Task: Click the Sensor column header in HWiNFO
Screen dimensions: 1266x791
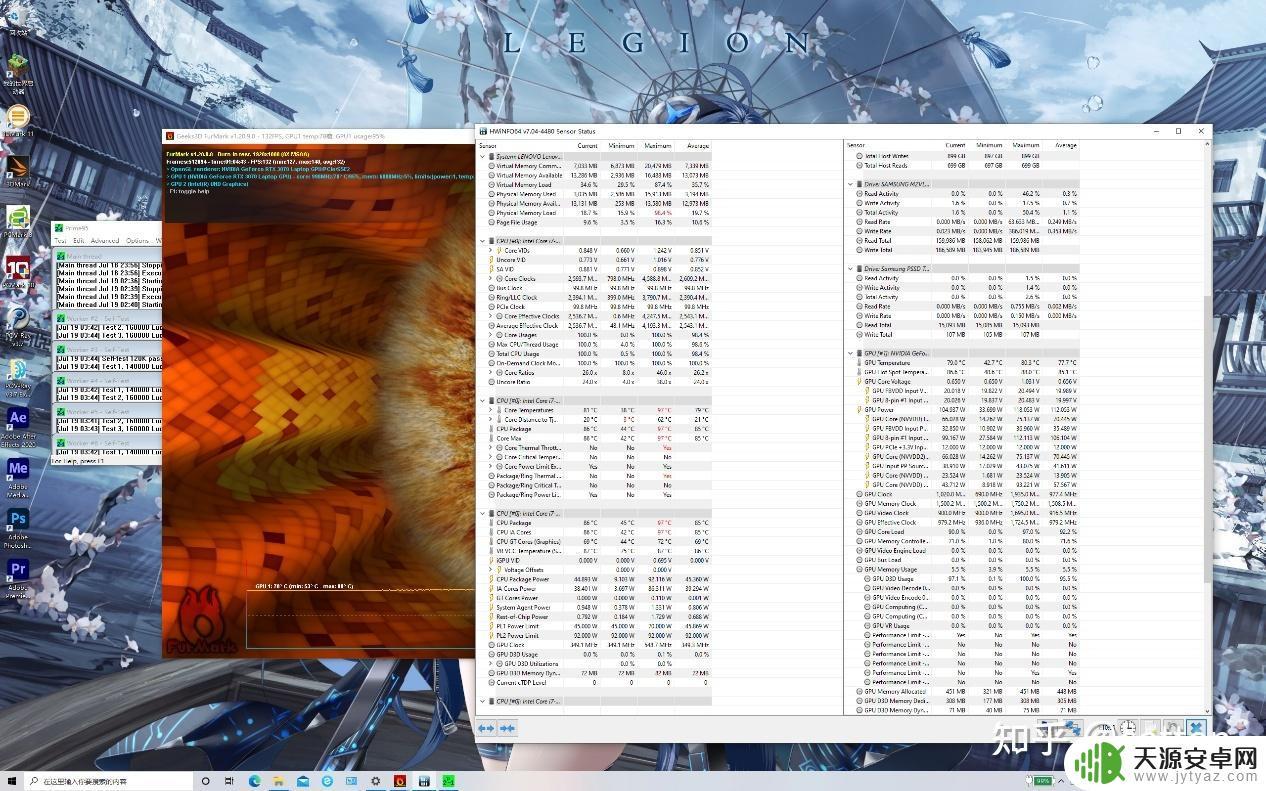Action: pos(487,146)
